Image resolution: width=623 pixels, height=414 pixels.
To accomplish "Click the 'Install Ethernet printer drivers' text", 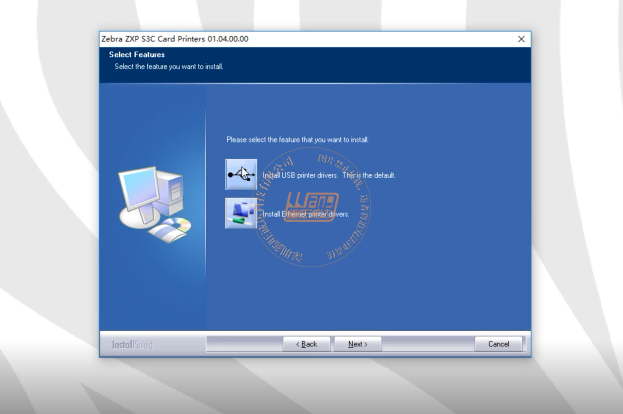I will (x=306, y=214).
